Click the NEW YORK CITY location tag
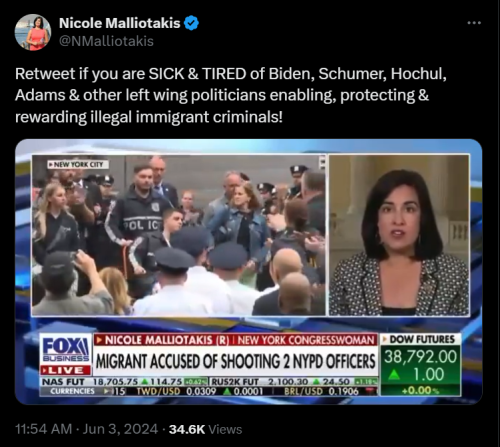Image resolution: width=500 pixels, height=447 pixels. click(x=78, y=164)
